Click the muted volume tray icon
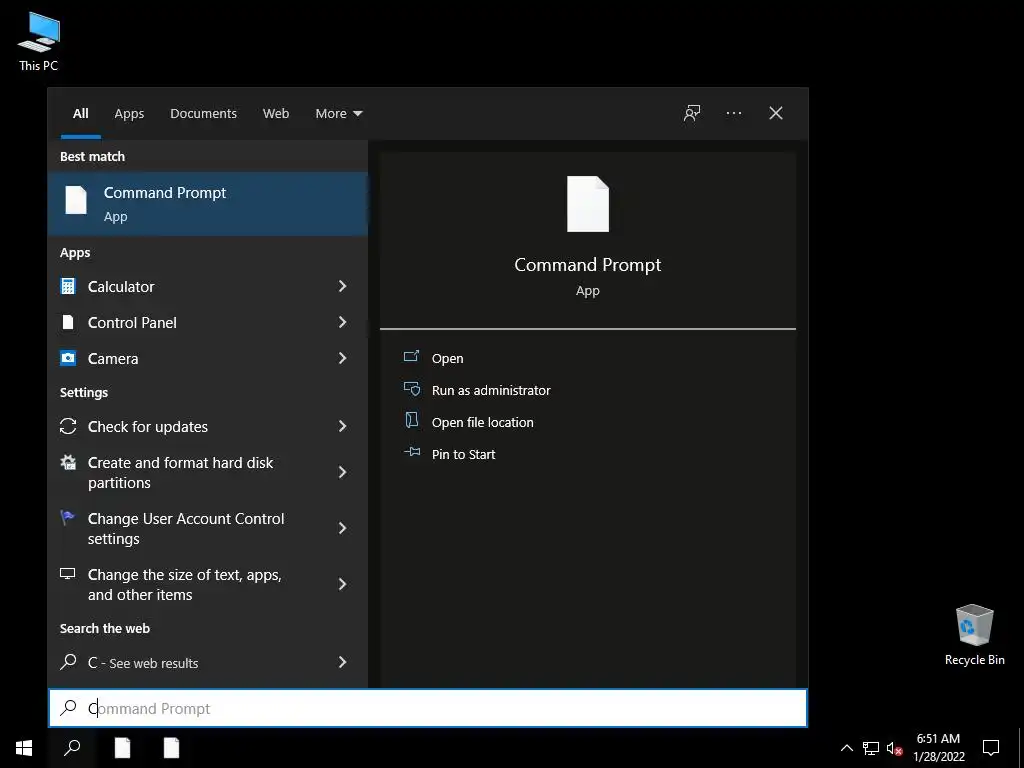Image resolution: width=1024 pixels, height=768 pixels. (x=894, y=748)
